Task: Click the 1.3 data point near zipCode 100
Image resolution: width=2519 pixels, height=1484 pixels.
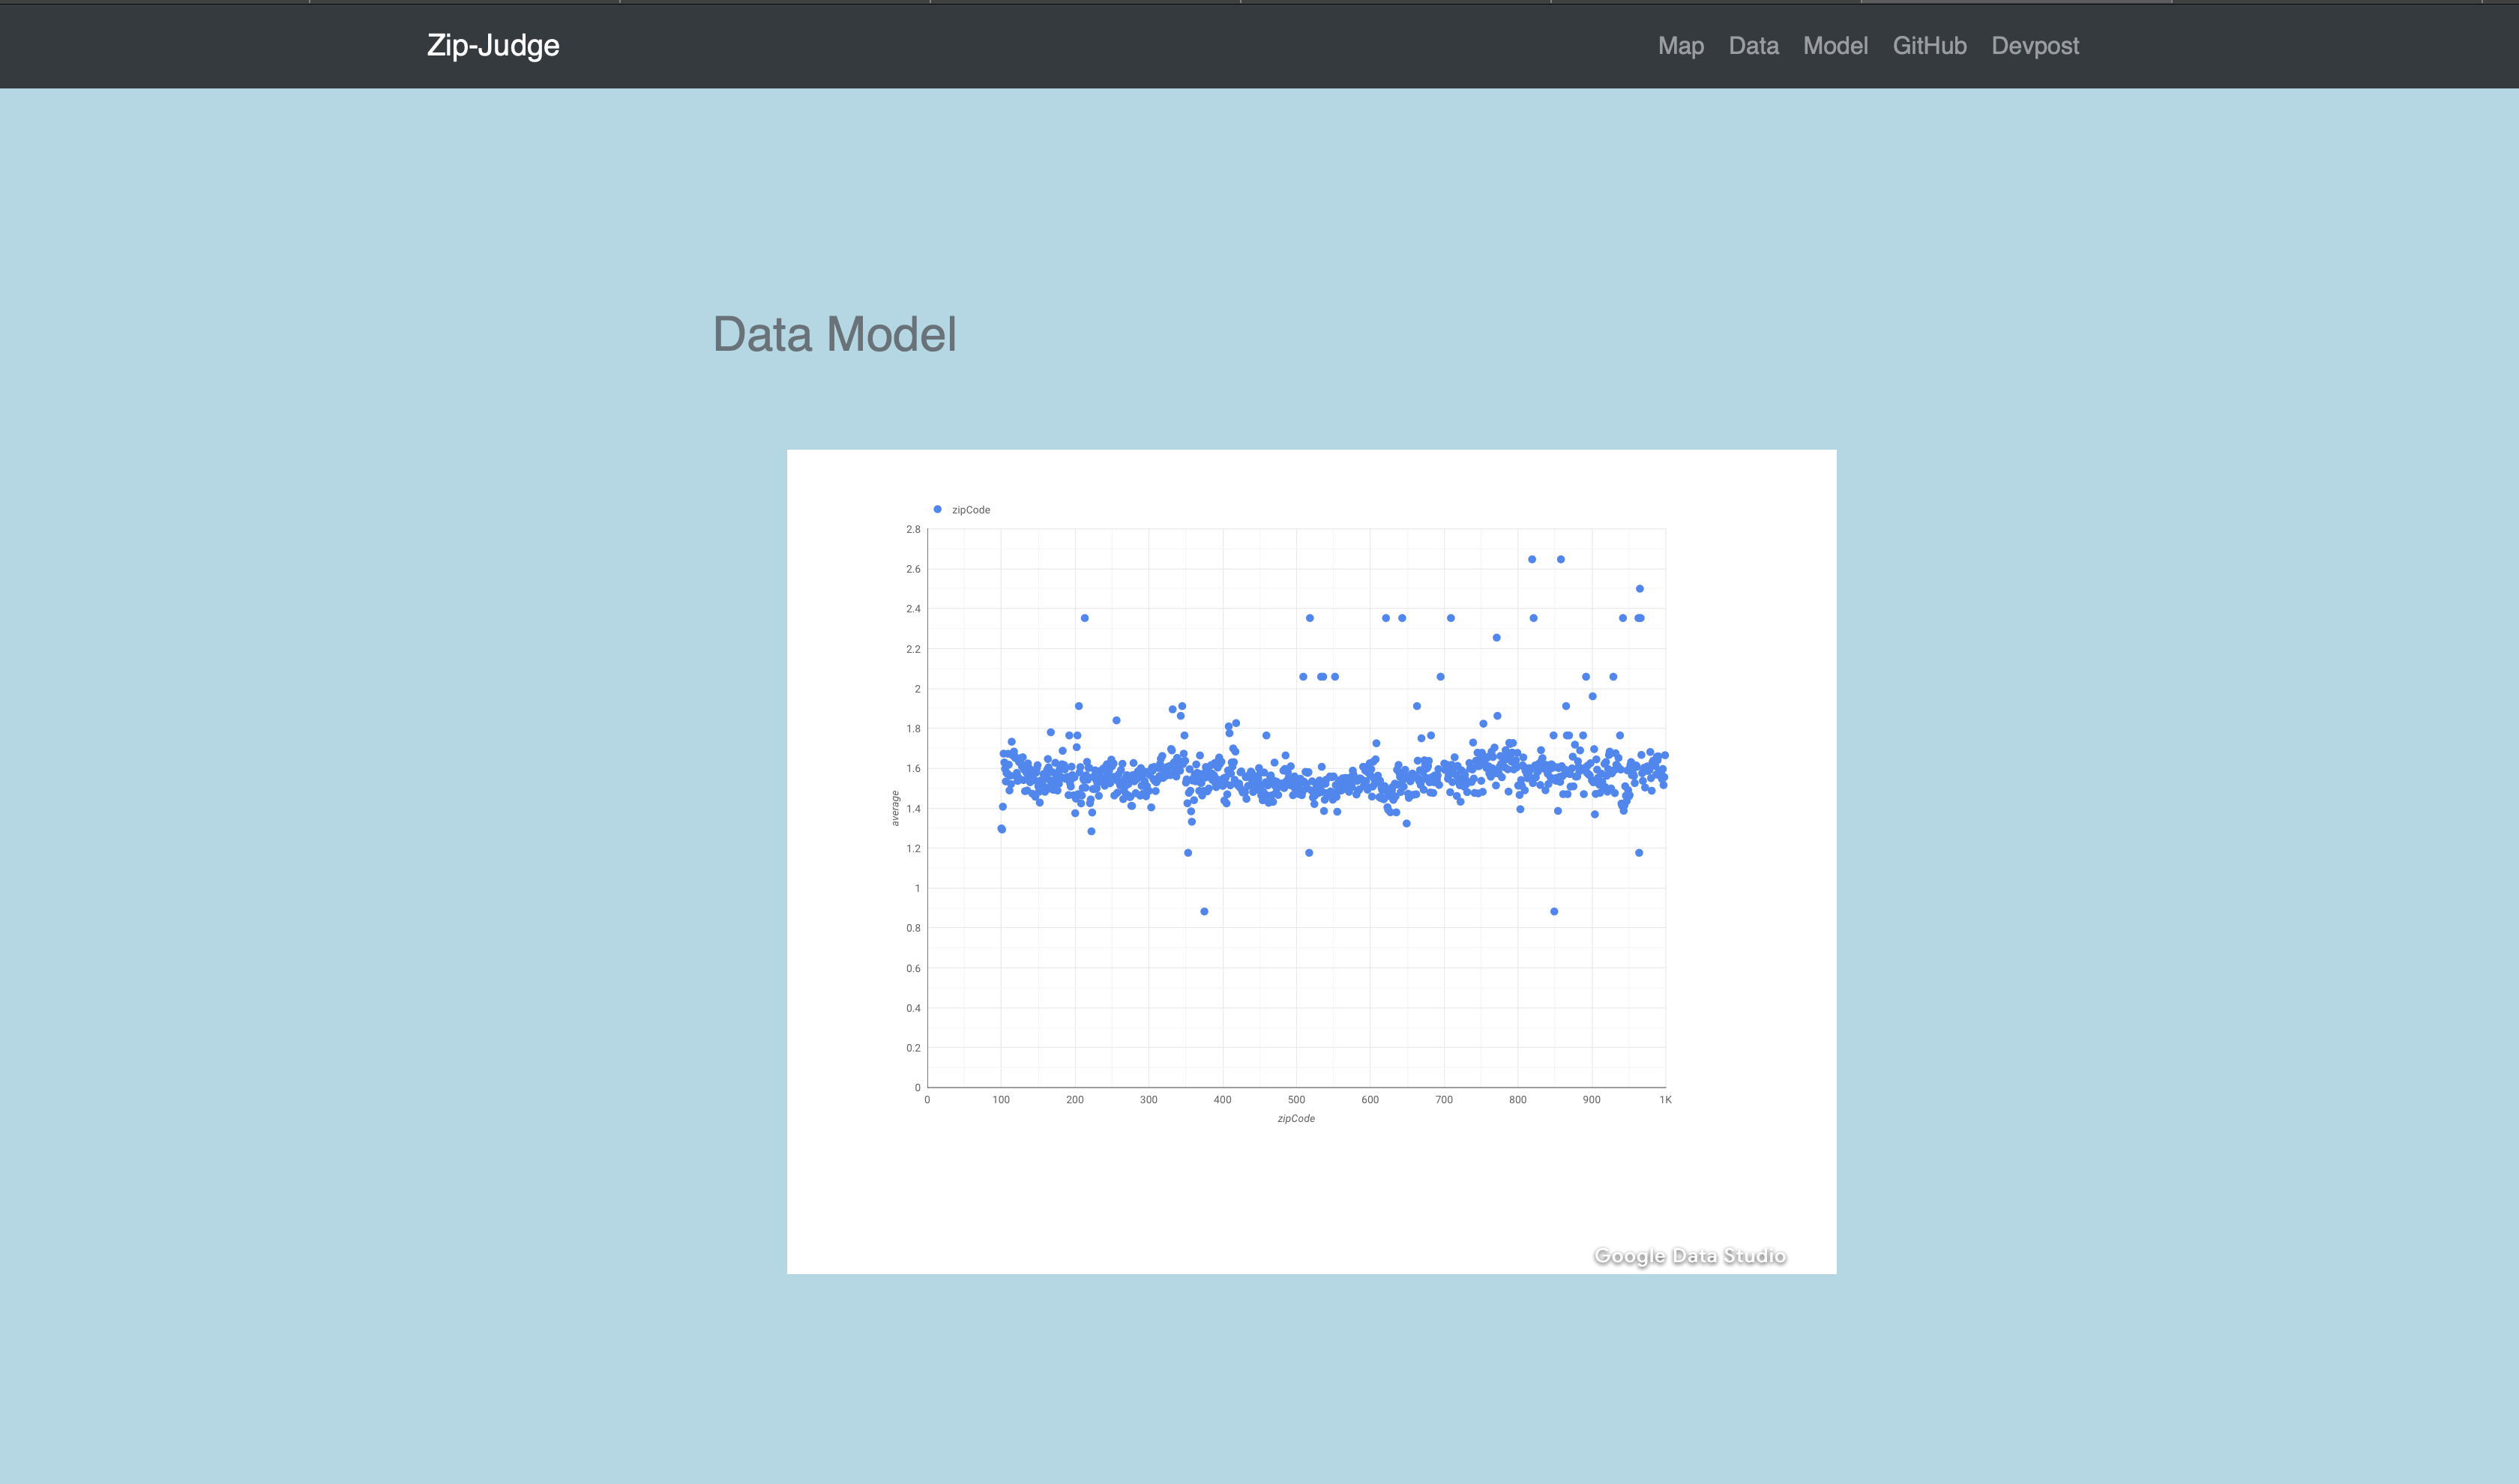Action: tap(1001, 829)
